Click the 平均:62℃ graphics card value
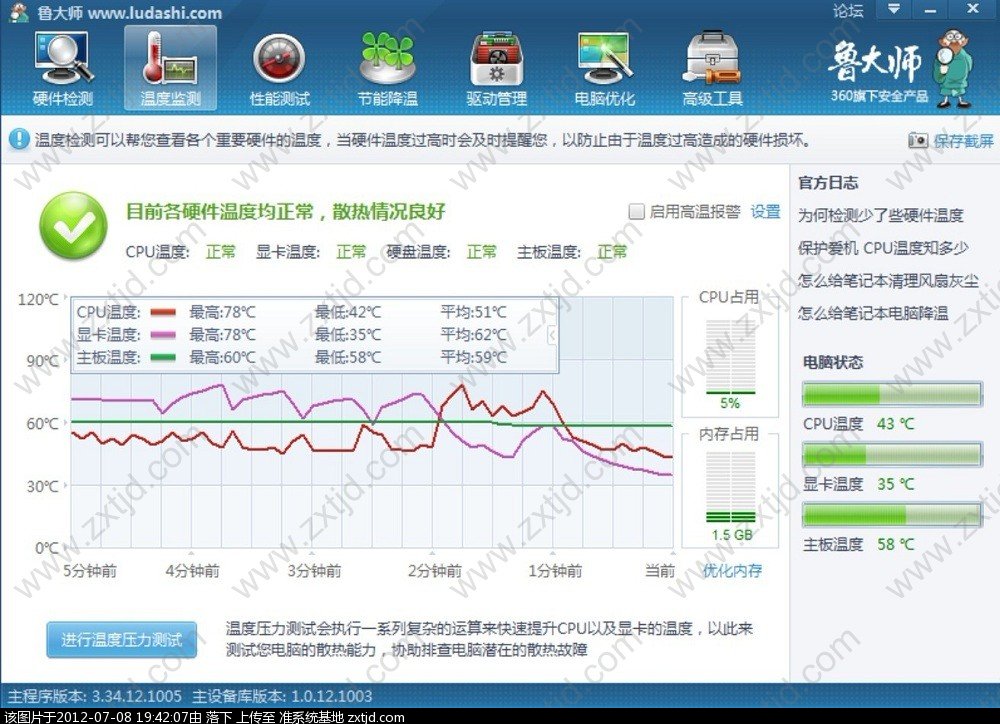Screen dimensions: 1000x724 click(473, 335)
